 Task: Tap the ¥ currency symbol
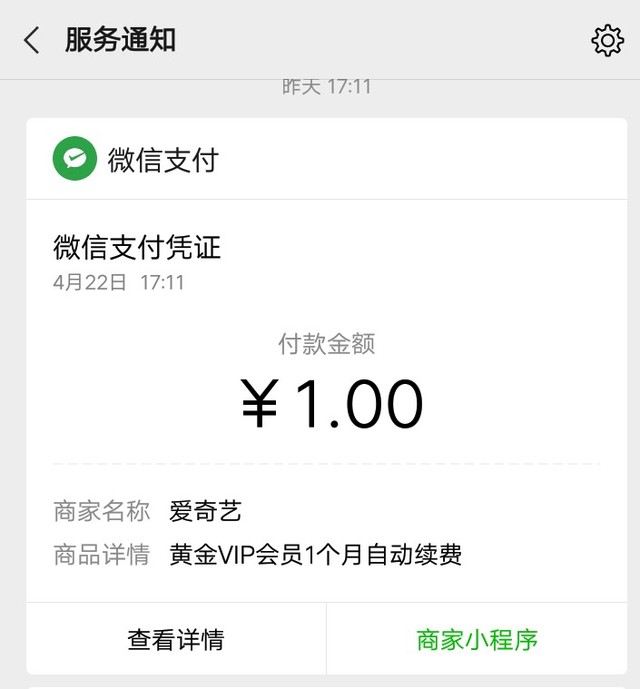point(259,406)
